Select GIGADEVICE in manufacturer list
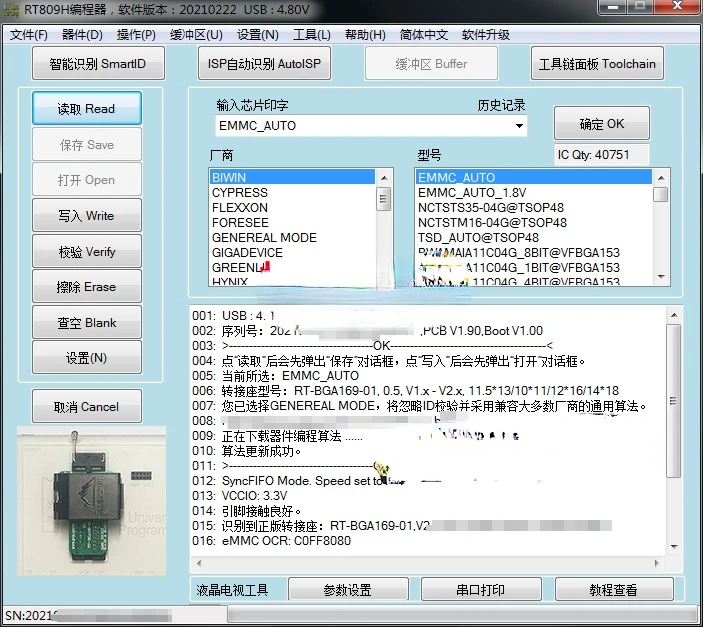The width and height of the screenshot is (703, 627). point(292,253)
